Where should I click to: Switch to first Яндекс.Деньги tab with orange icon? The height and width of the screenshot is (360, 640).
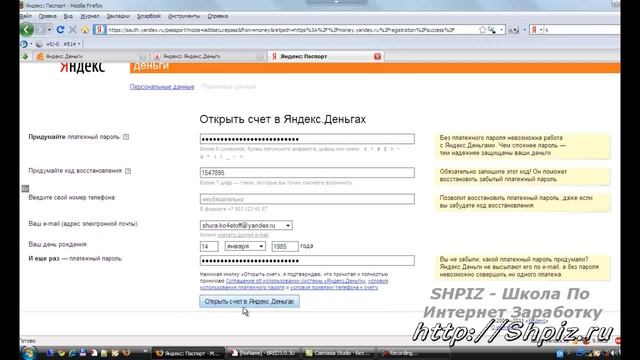click(x=90, y=56)
